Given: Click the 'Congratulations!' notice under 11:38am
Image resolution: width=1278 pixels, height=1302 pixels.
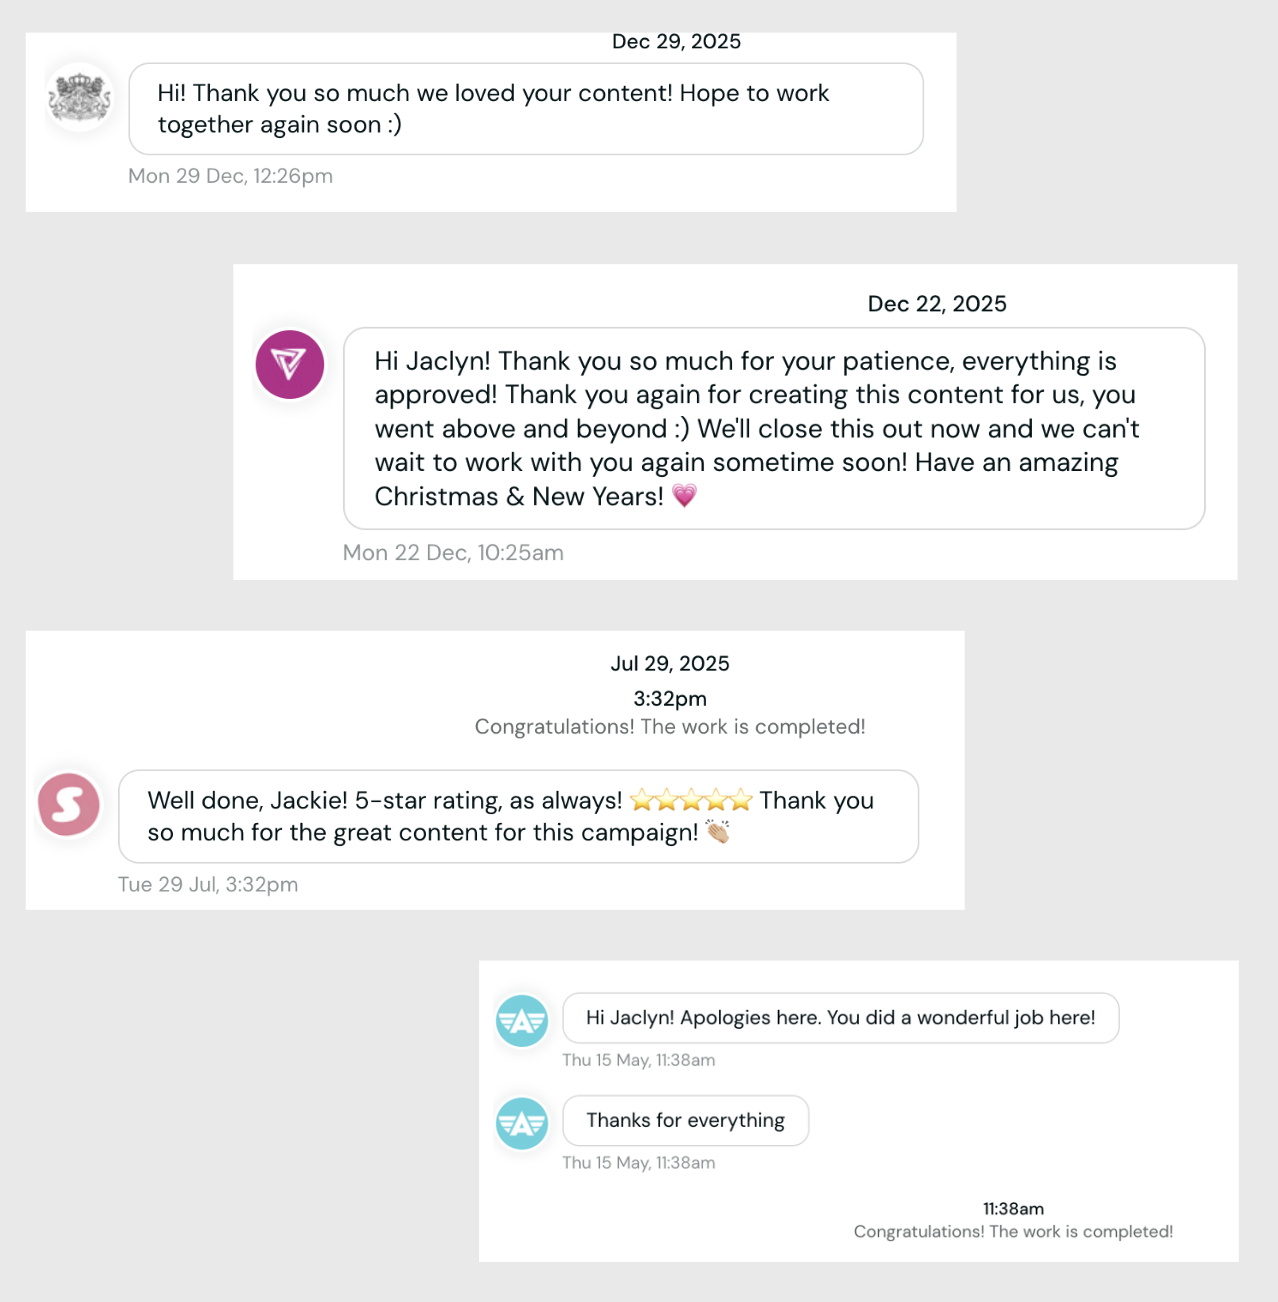Looking at the screenshot, I should [1013, 1232].
